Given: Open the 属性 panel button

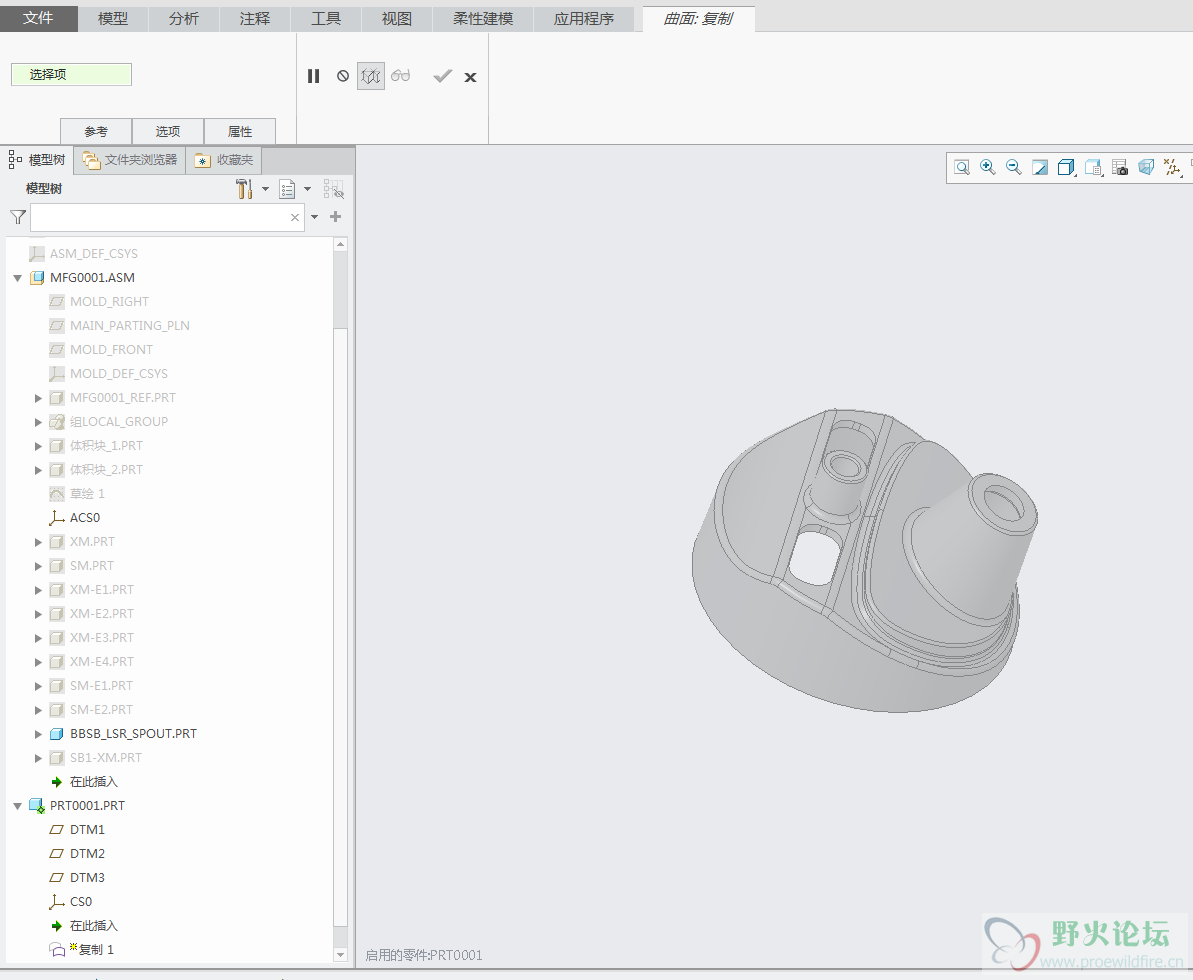Looking at the screenshot, I should point(240,131).
